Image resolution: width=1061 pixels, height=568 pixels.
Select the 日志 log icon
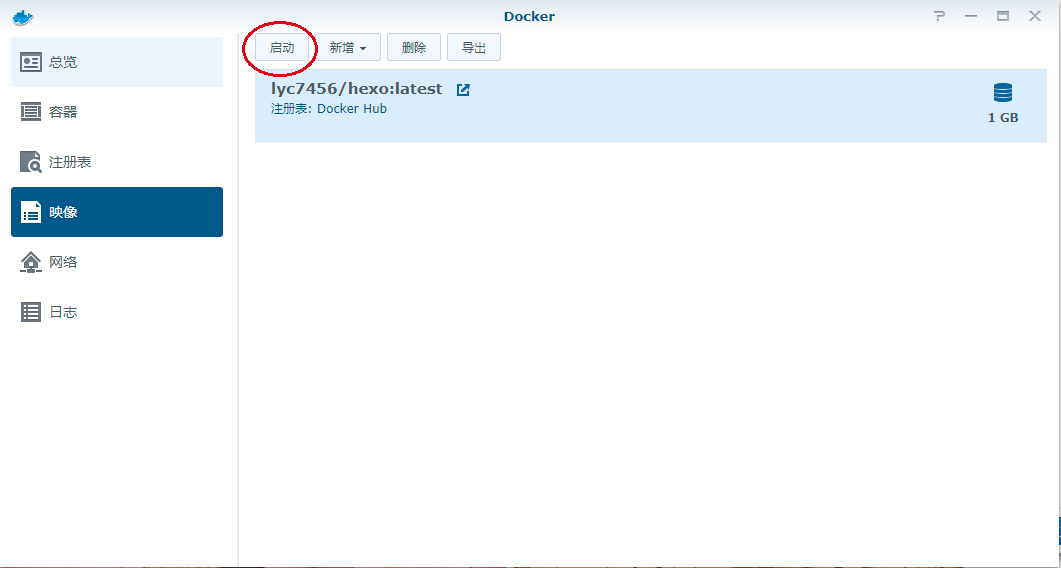[30, 312]
